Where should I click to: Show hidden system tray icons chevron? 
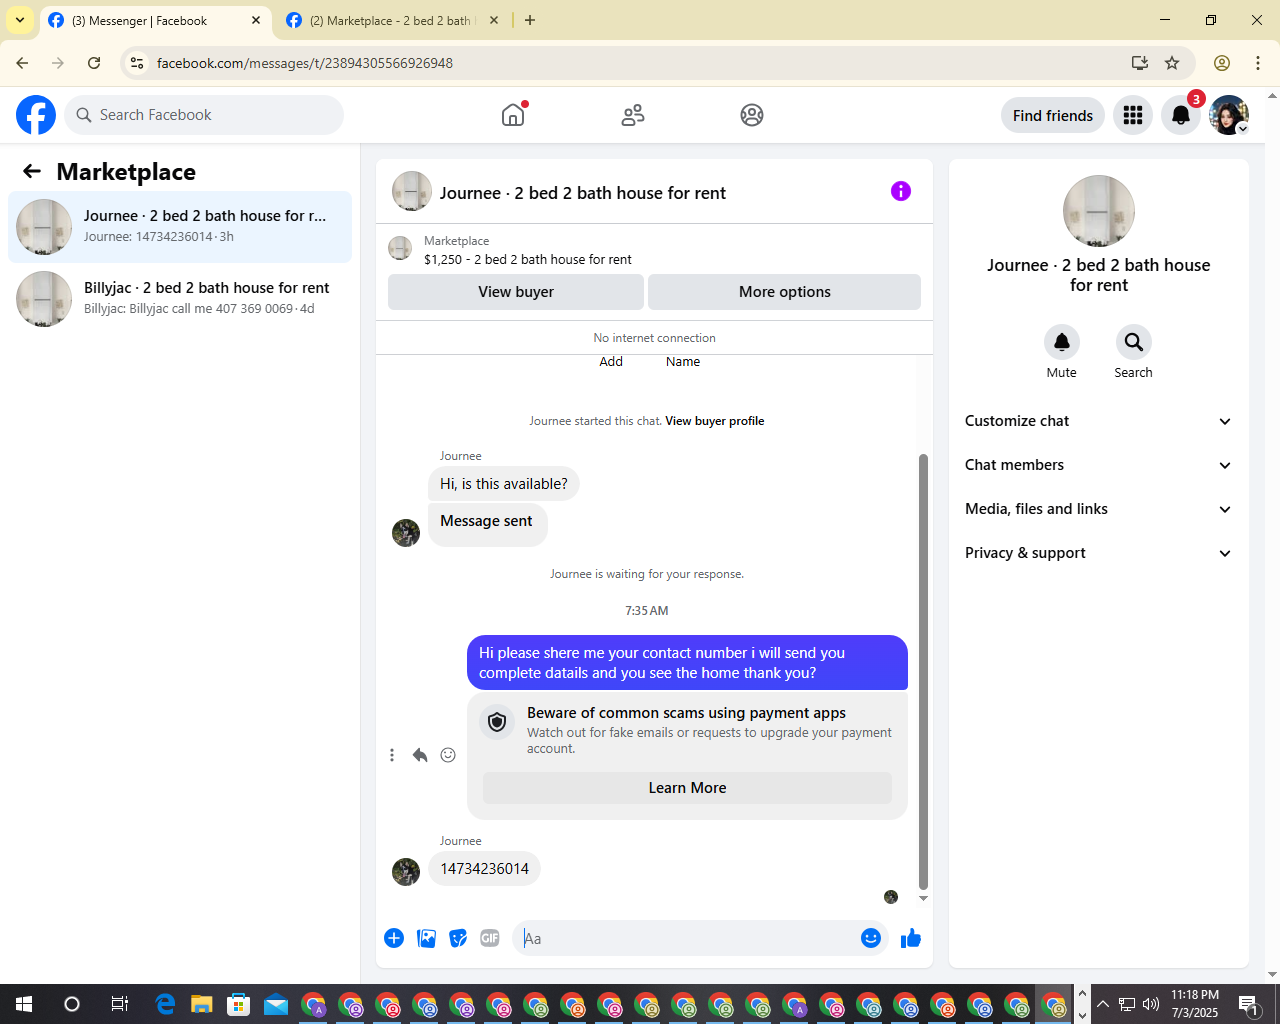point(1103,1004)
